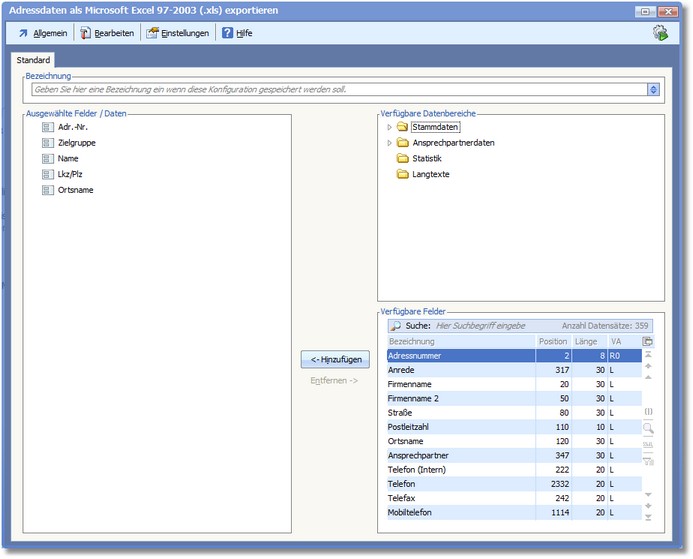Open the Einstellungen menu
The image size is (693, 559).
click(x=178, y=33)
